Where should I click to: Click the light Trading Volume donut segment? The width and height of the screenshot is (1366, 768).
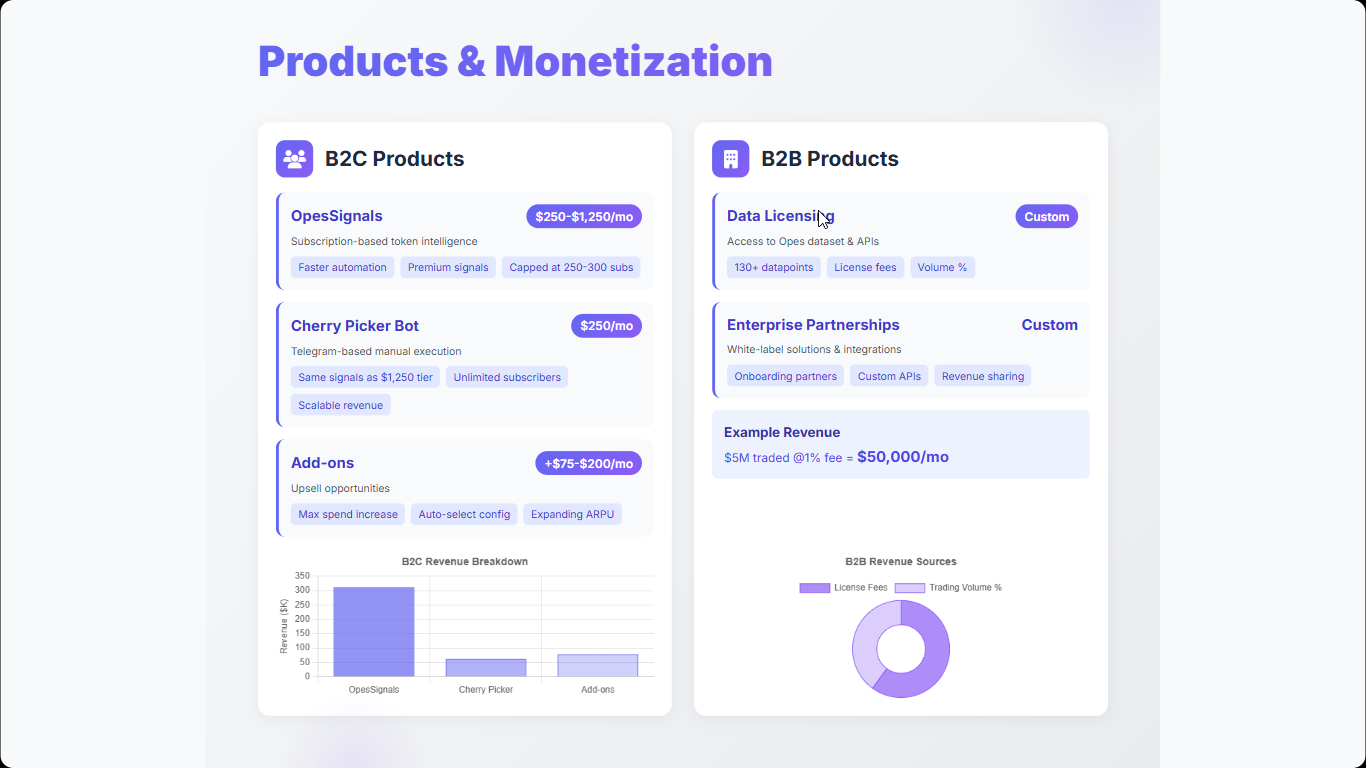865,640
